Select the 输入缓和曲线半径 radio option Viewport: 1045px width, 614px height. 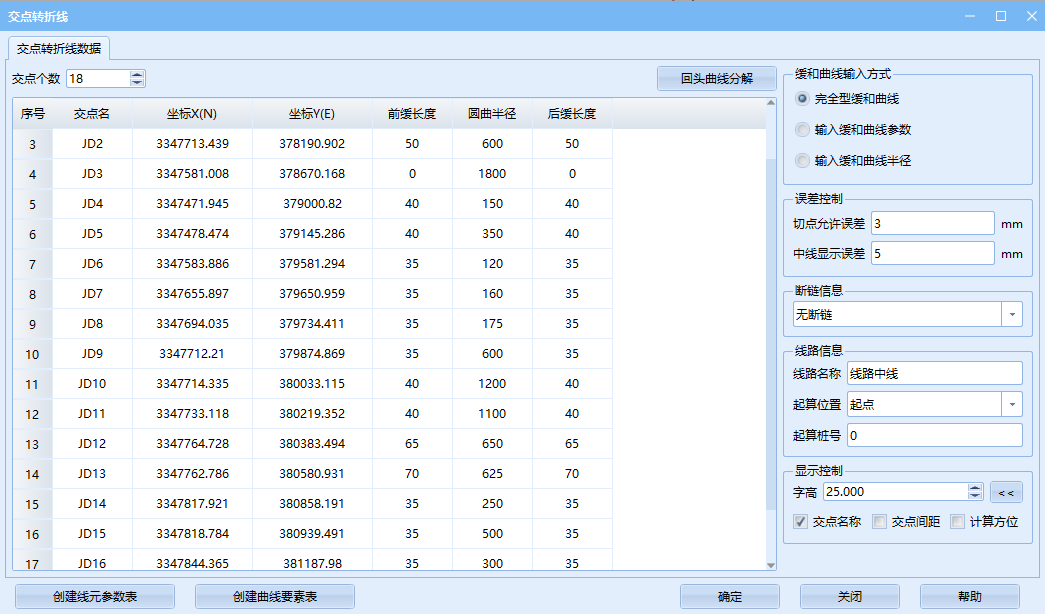pyautogui.click(x=802, y=161)
